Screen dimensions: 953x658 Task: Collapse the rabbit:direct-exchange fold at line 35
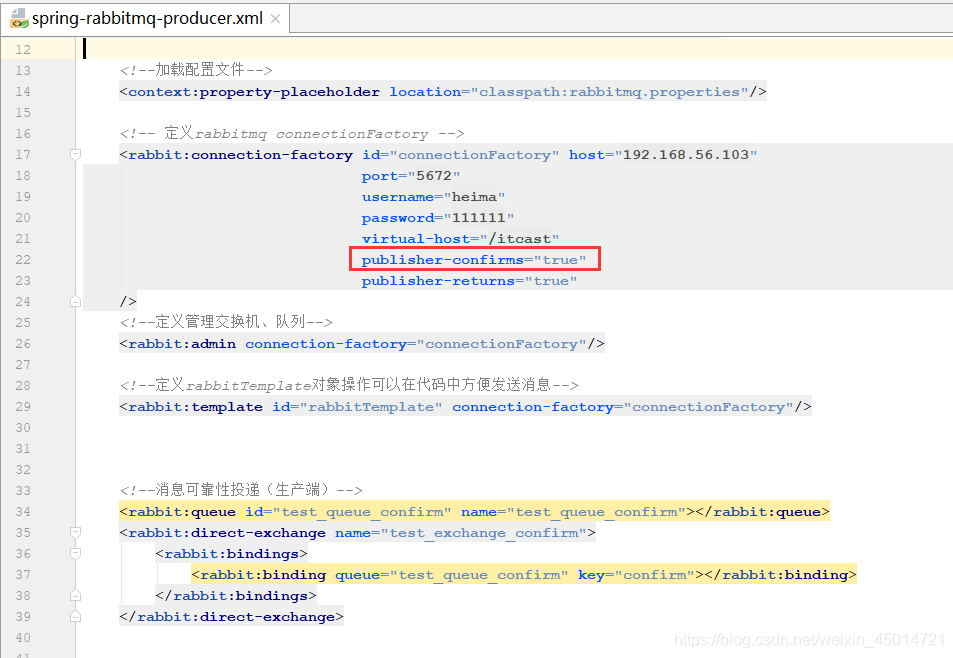75,533
